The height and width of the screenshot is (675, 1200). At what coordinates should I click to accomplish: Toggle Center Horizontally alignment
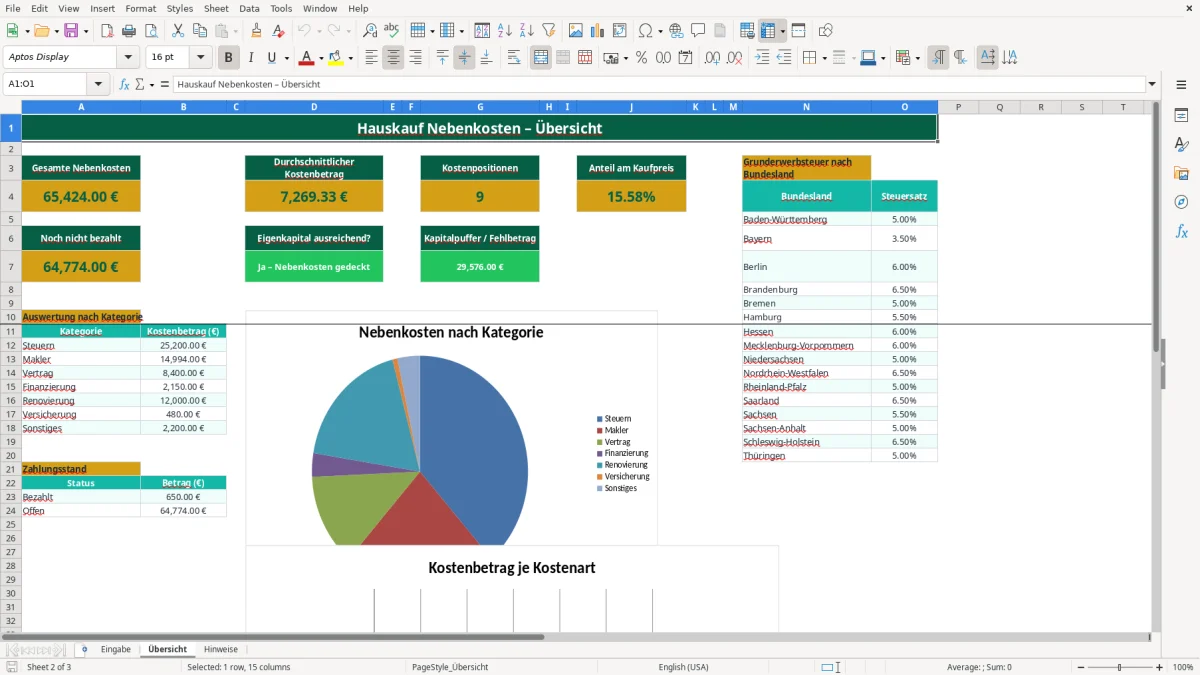393,57
